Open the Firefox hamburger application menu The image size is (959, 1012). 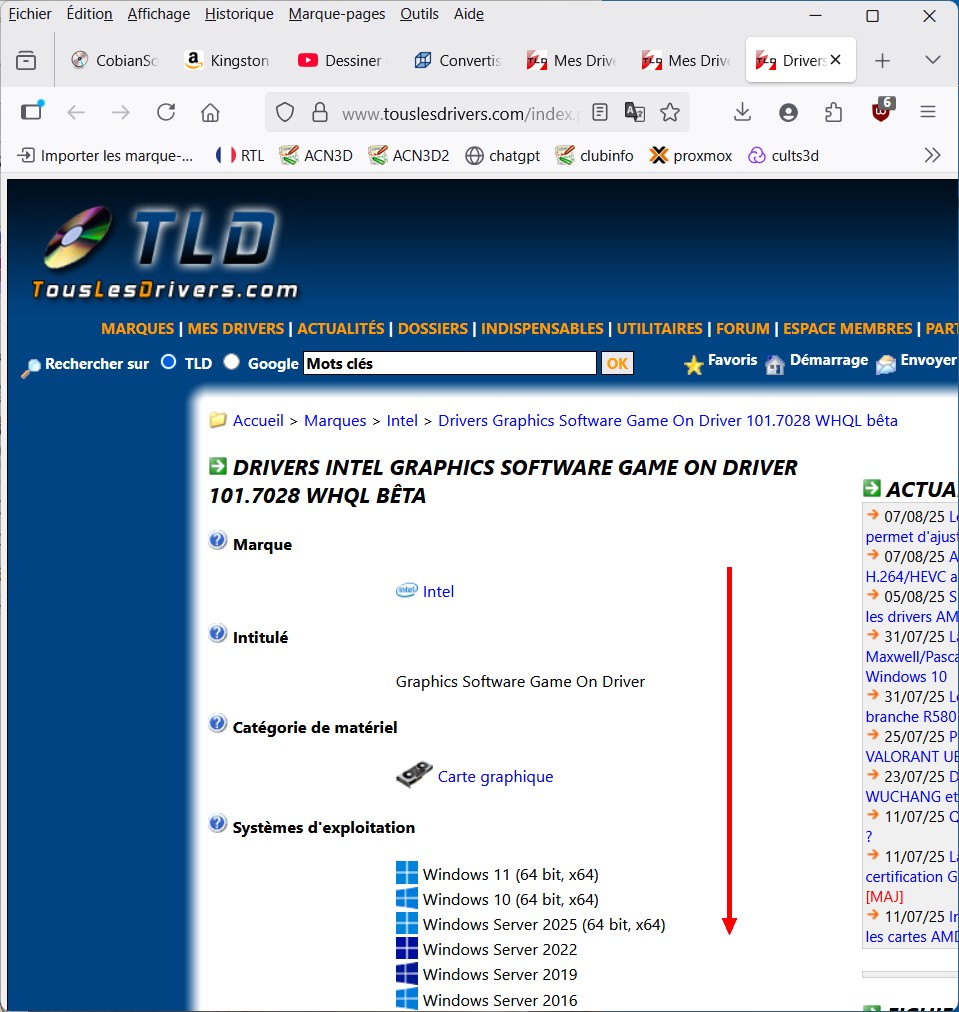927,113
